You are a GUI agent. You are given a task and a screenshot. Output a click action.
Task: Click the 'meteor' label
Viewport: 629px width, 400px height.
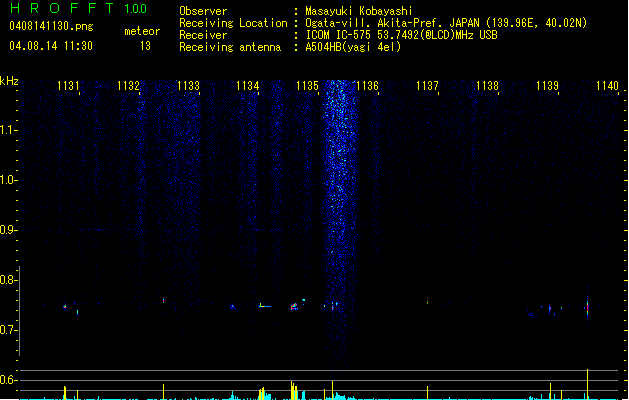[142, 31]
